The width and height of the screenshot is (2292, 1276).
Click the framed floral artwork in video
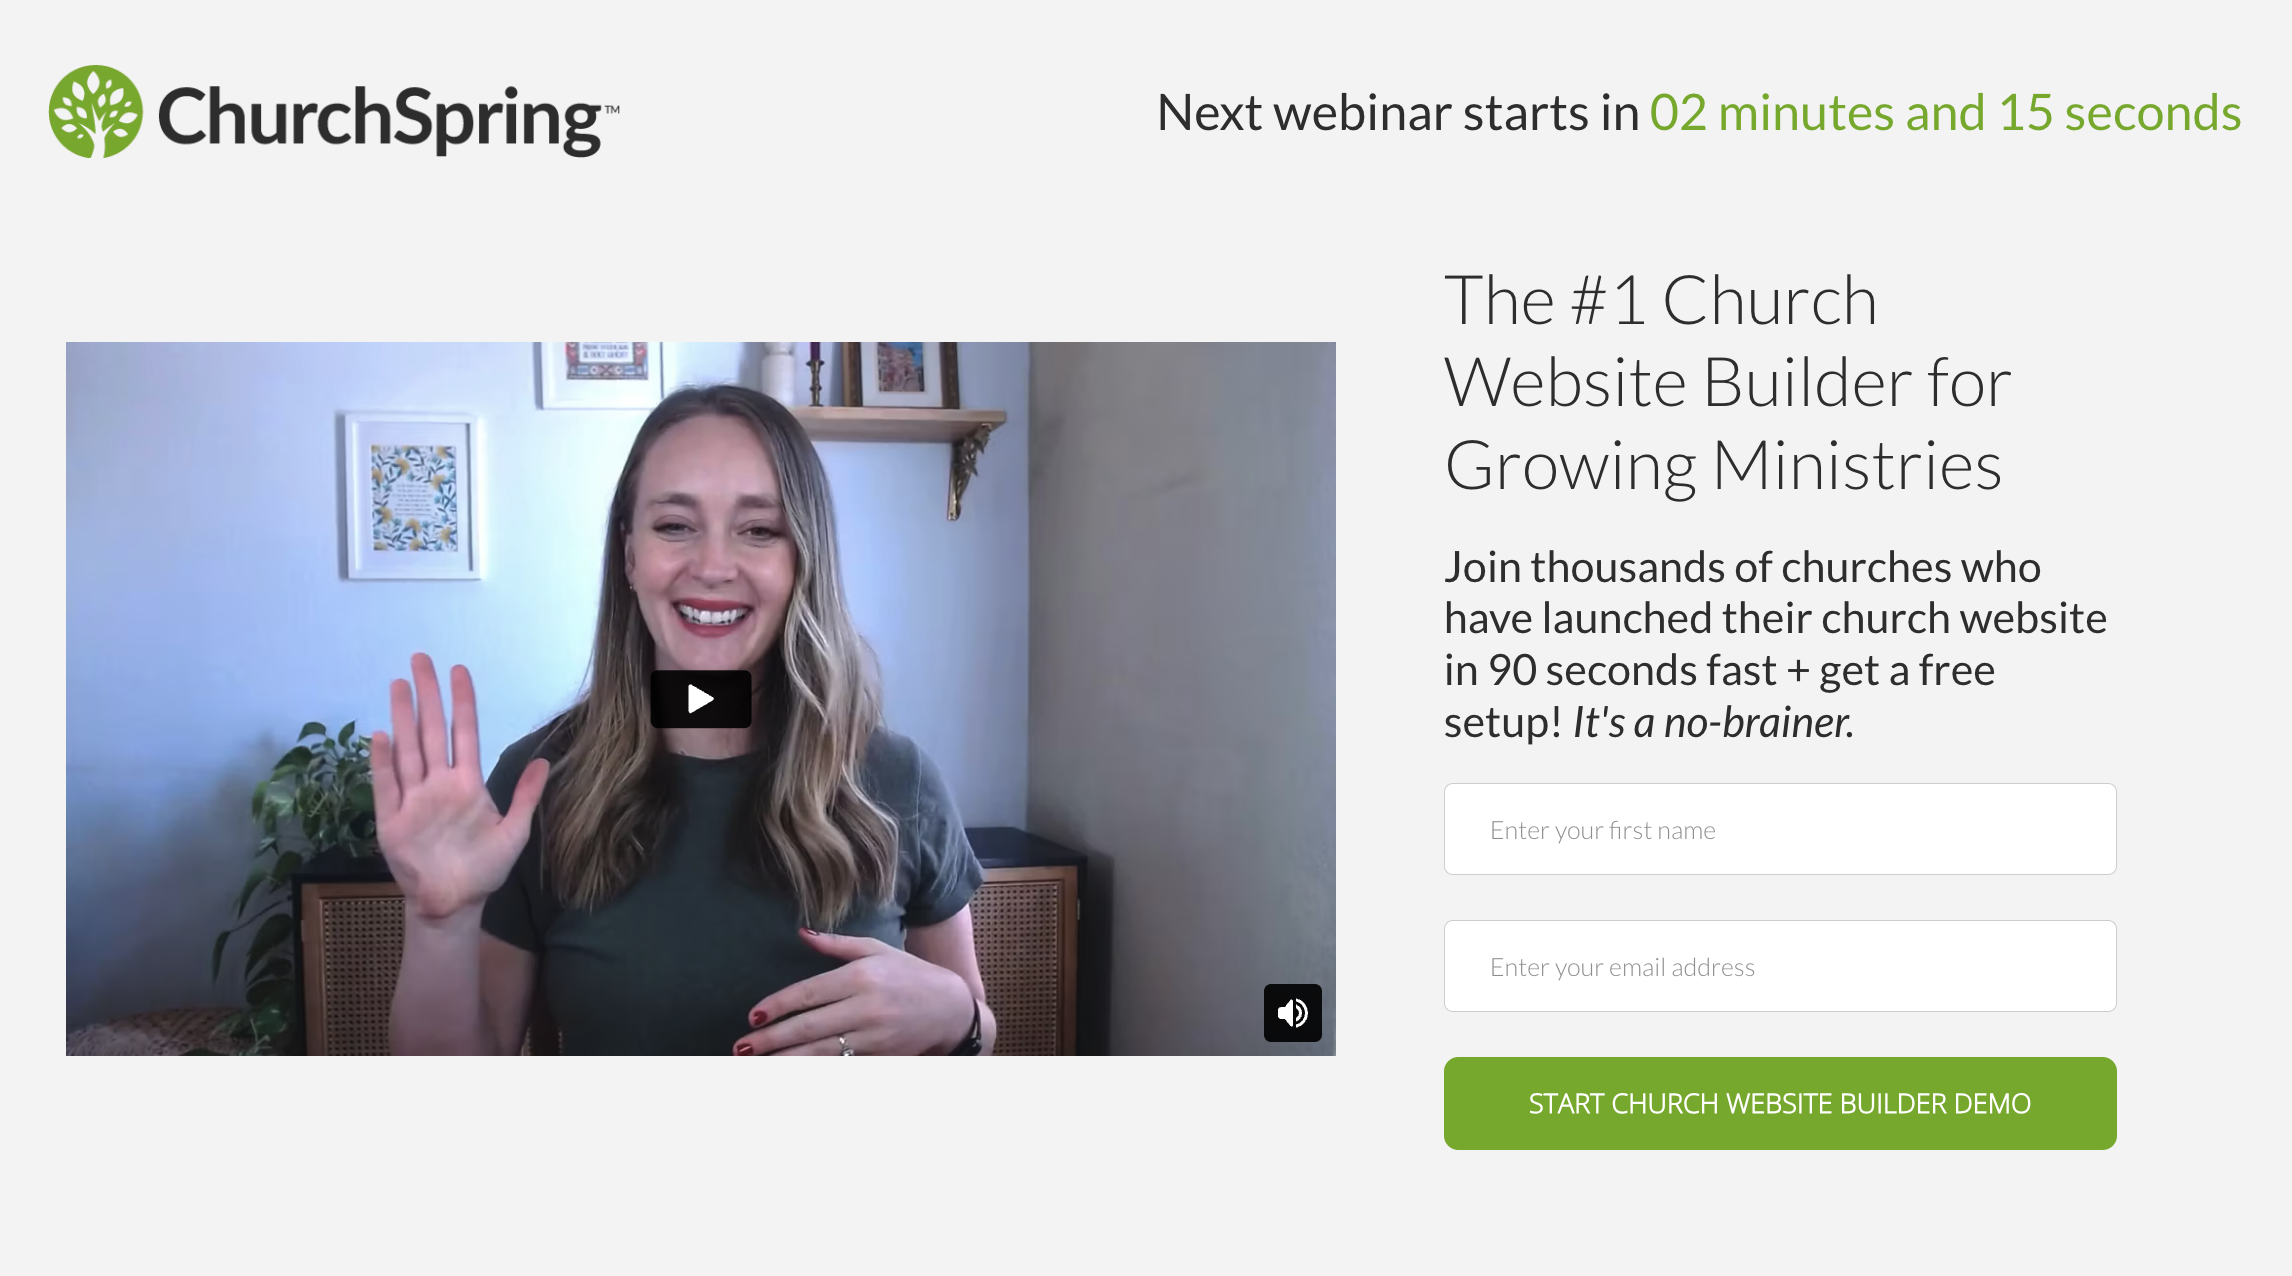coord(413,497)
